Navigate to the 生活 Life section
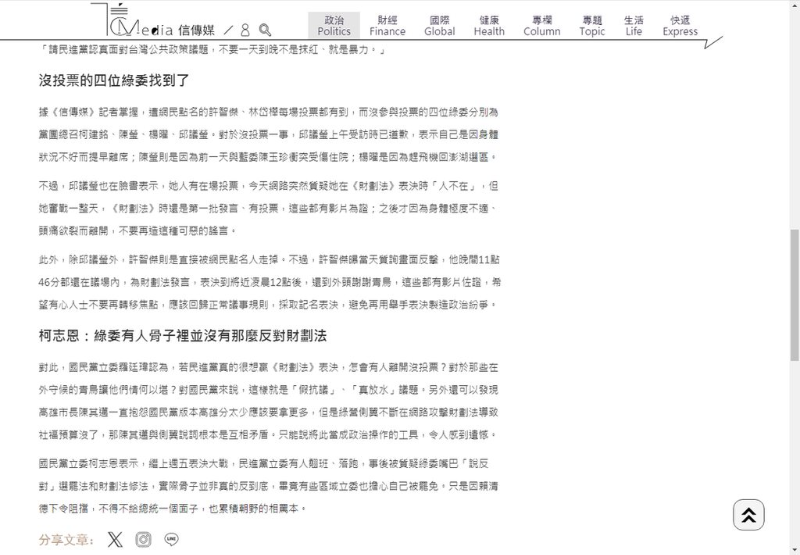The image size is (800, 555). pyautogui.click(x=634, y=25)
